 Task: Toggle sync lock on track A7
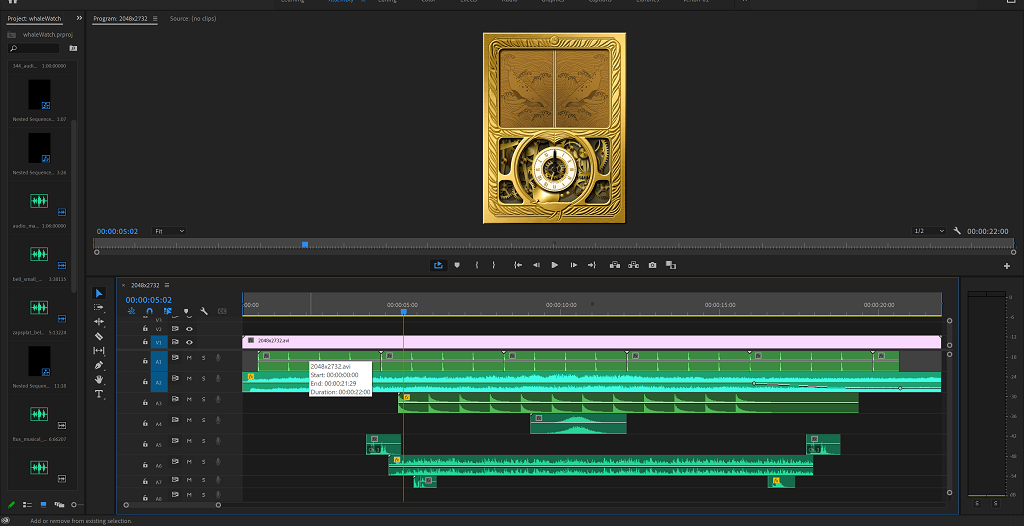tap(175, 482)
